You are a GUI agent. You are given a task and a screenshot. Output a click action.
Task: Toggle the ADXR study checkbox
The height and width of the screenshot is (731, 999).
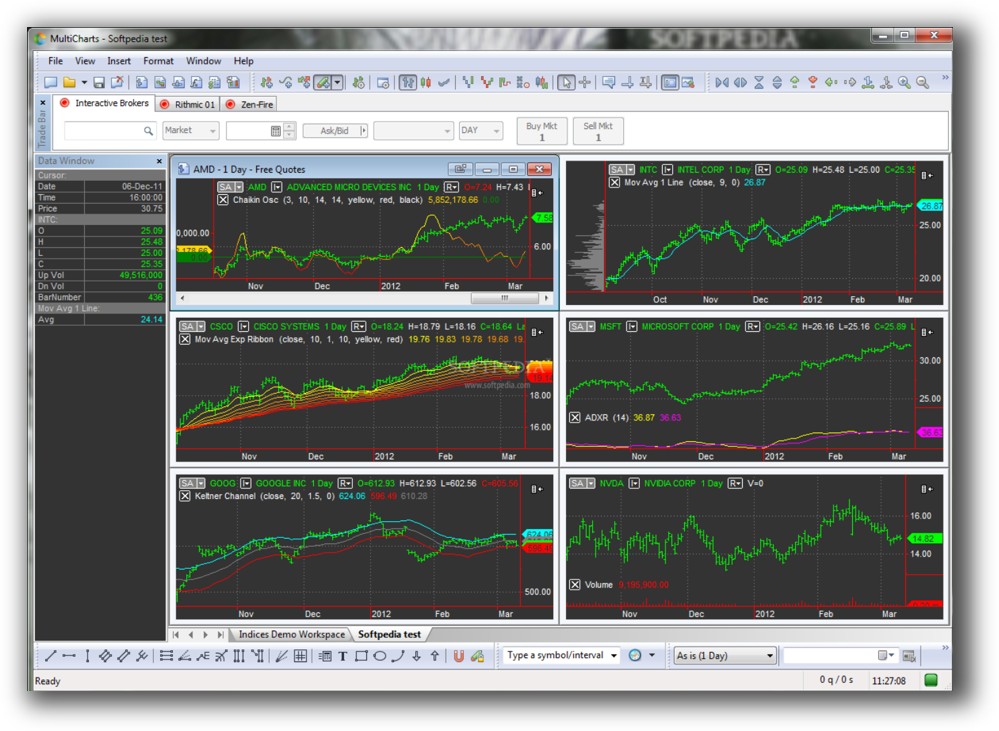(575, 417)
